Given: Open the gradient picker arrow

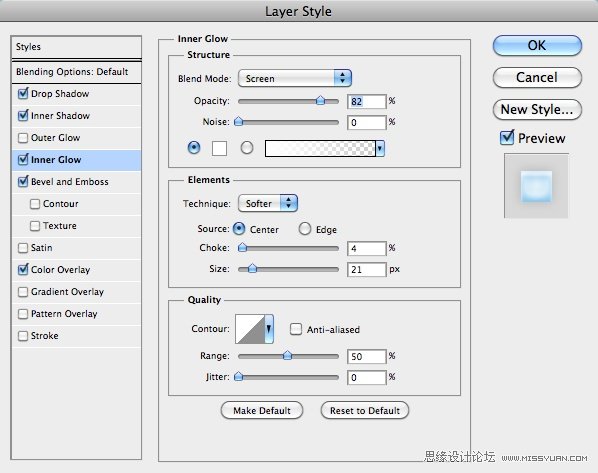Looking at the screenshot, I should point(380,148).
